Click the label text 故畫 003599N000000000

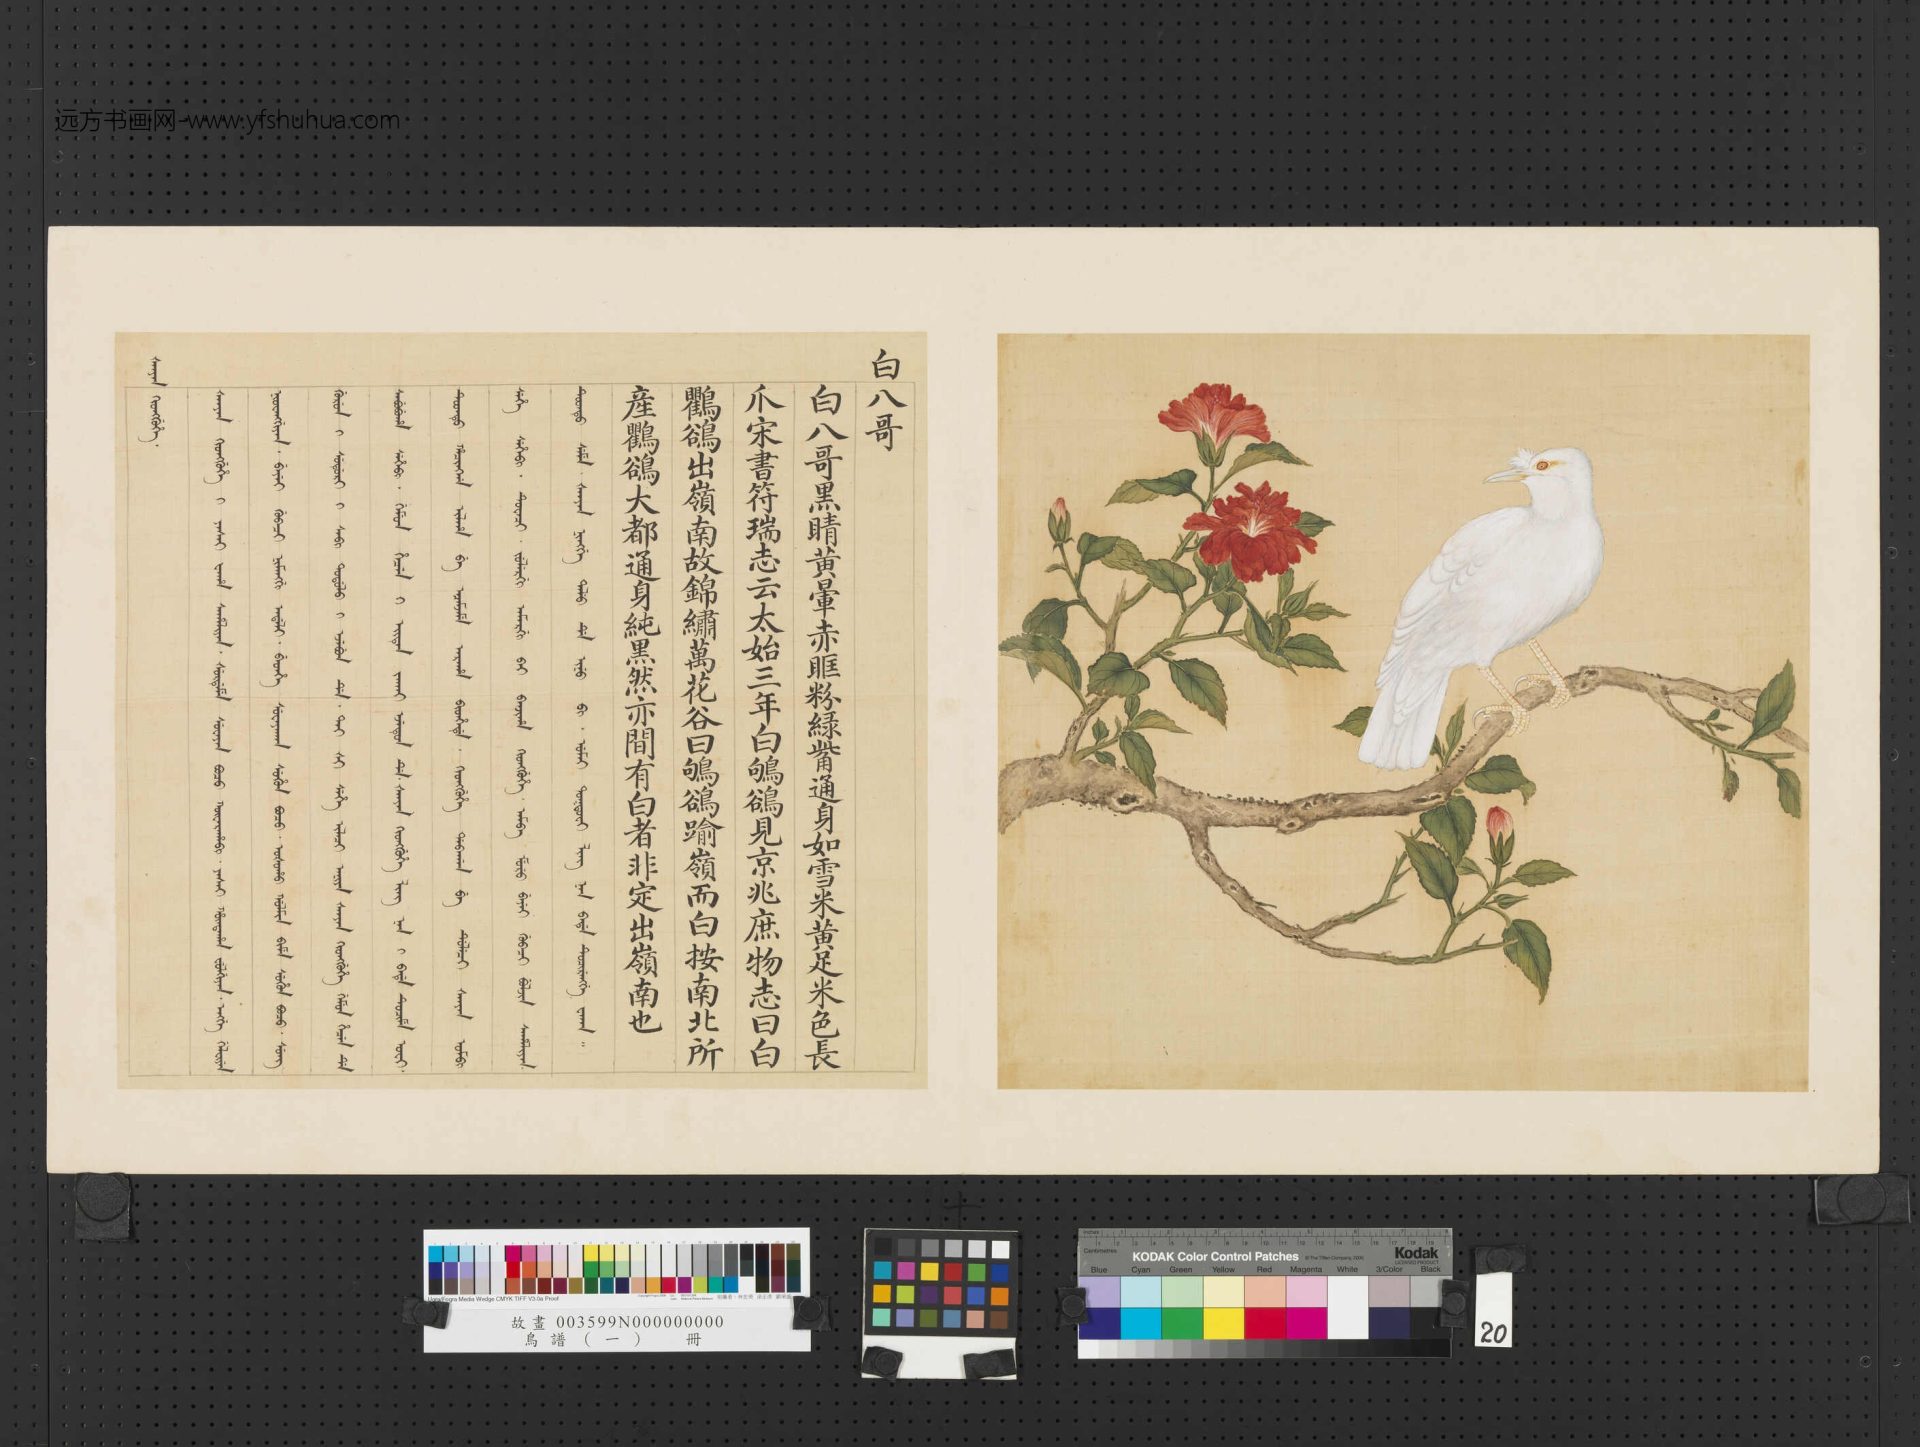[x=618, y=1322]
